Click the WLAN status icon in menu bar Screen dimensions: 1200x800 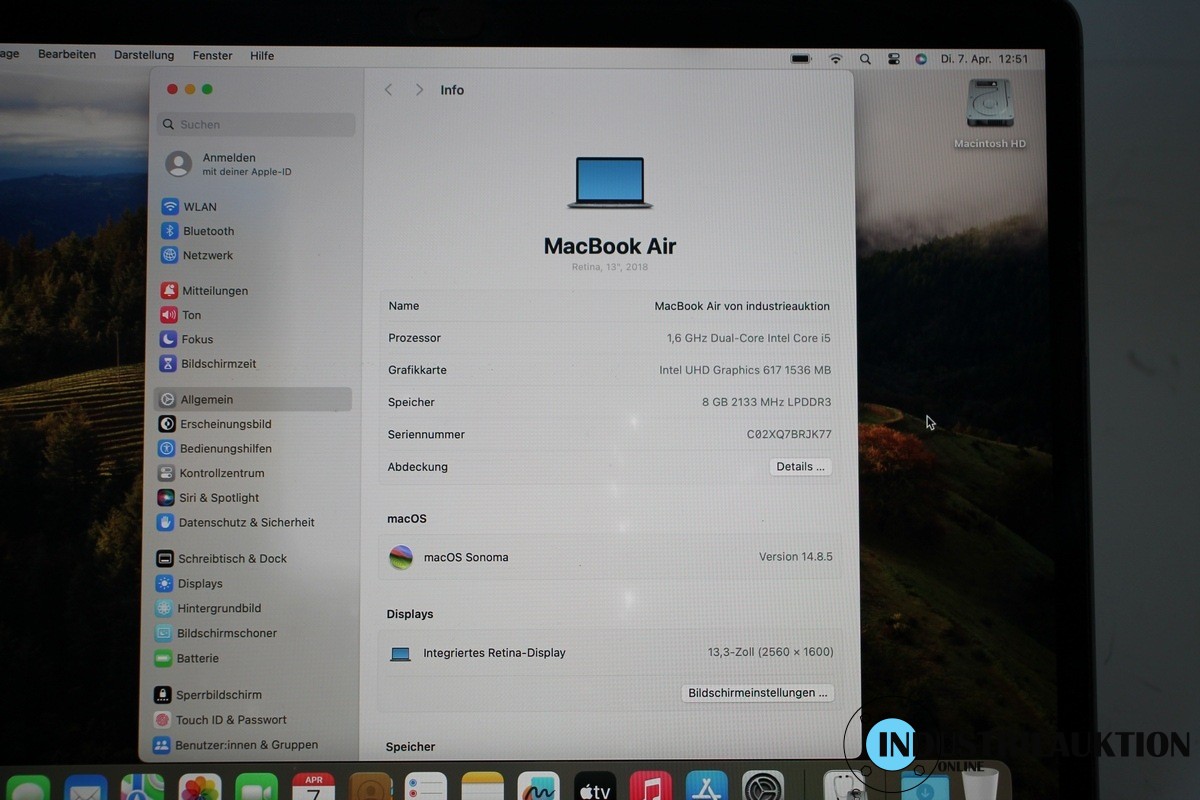point(835,59)
